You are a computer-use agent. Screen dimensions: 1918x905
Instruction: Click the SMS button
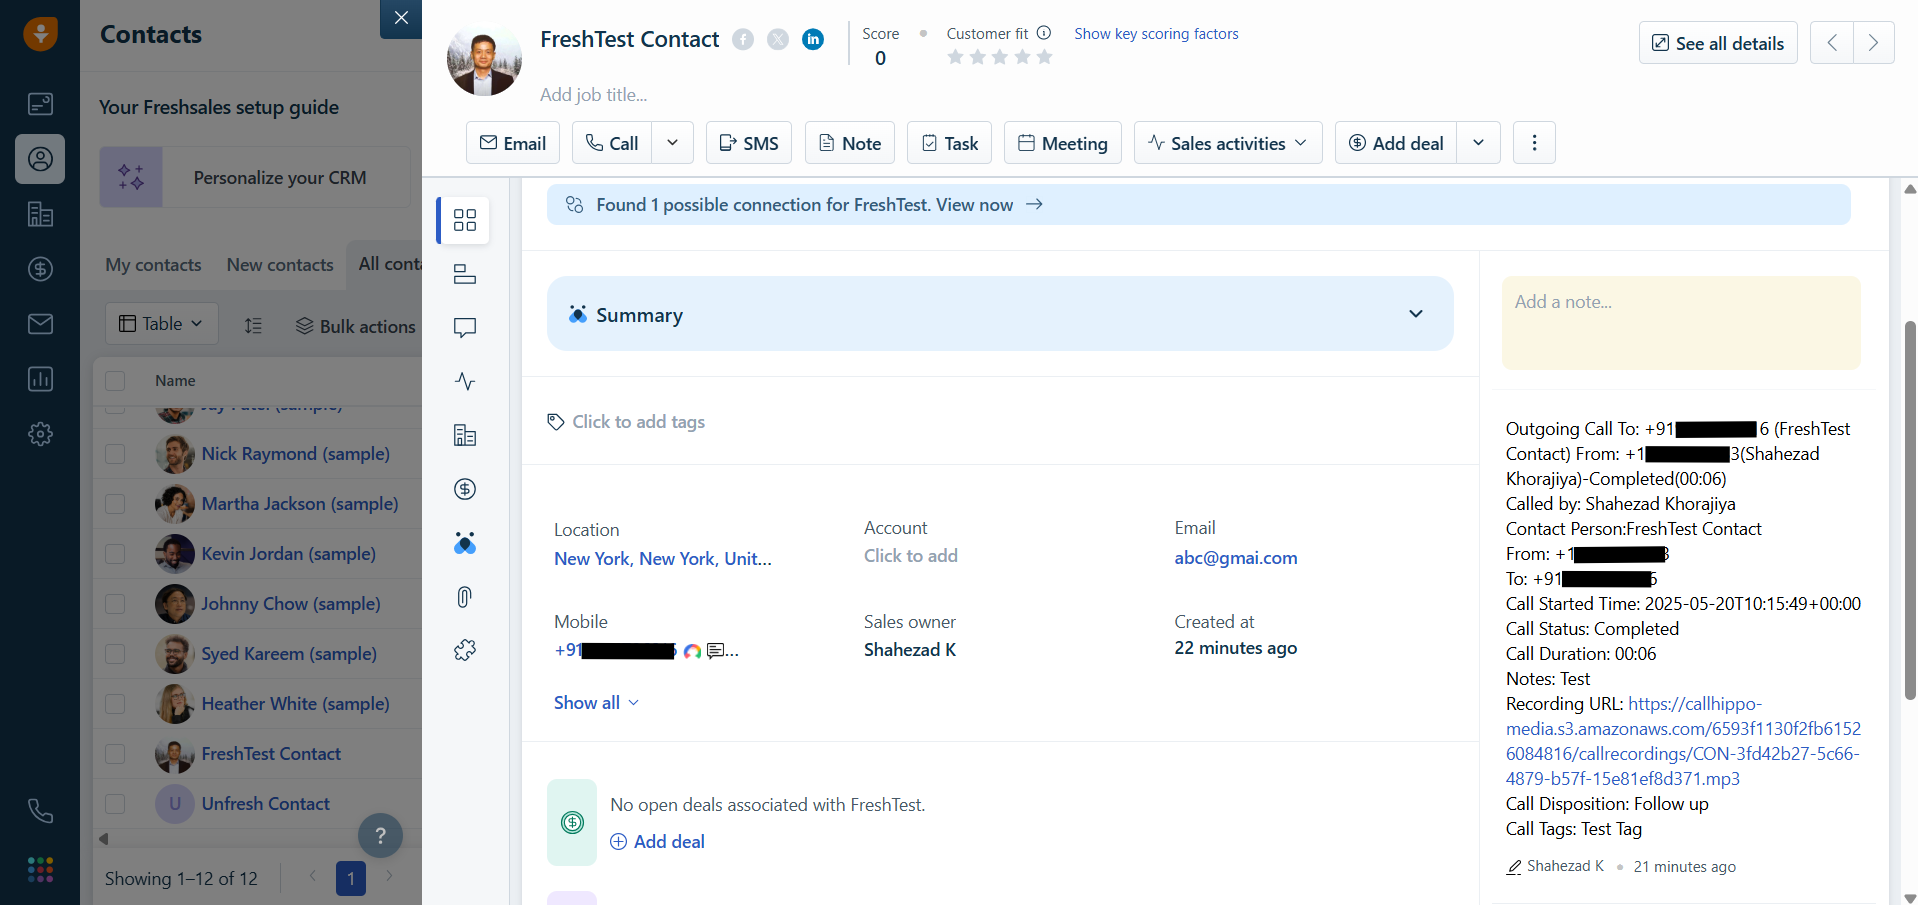coord(749,143)
